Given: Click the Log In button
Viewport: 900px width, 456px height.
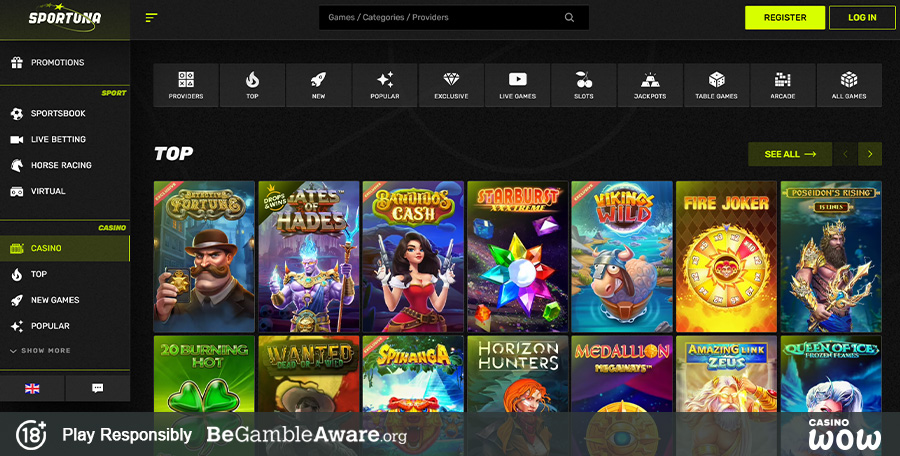Looking at the screenshot, I should (x=862, y=18).
